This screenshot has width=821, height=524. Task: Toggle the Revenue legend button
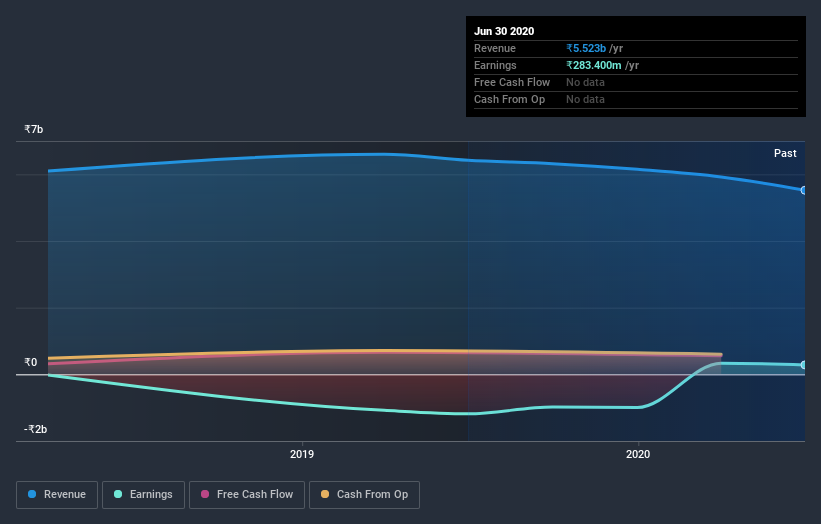(x=57, y=495)
